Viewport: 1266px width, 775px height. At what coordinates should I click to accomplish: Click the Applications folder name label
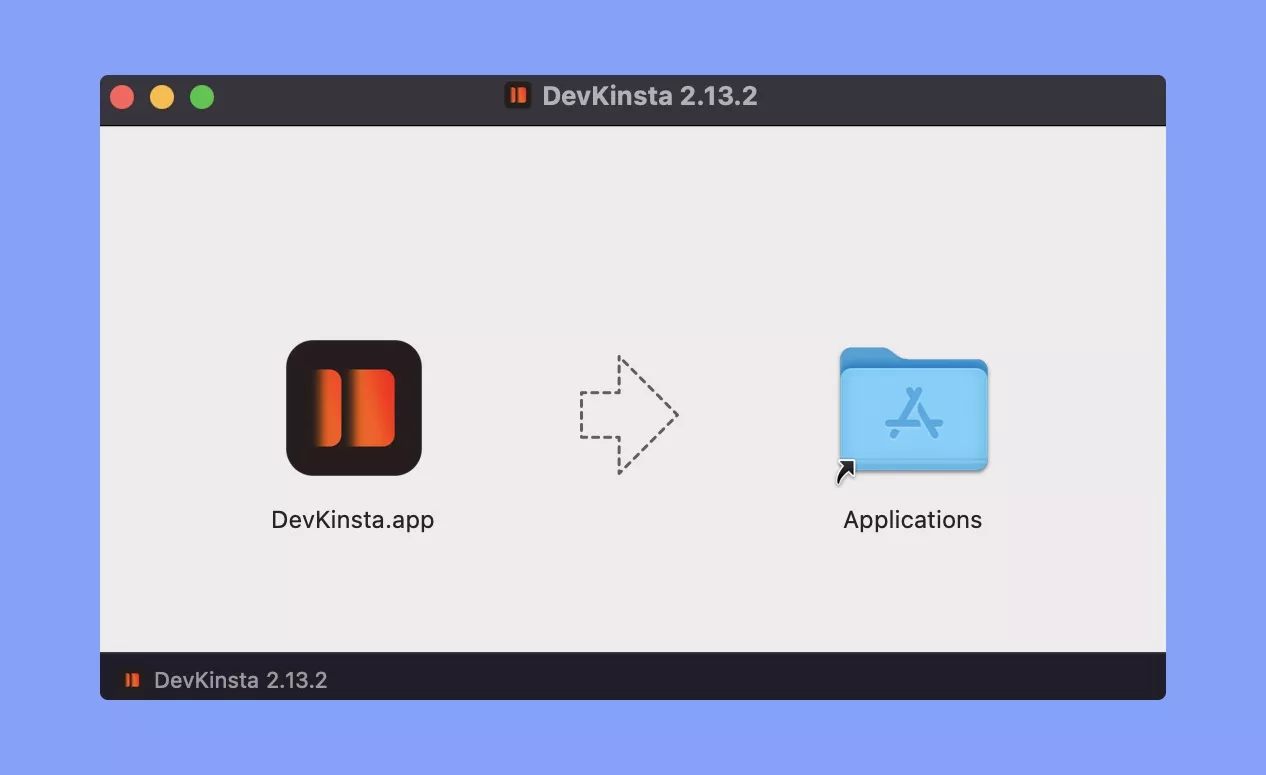point(913,520)
